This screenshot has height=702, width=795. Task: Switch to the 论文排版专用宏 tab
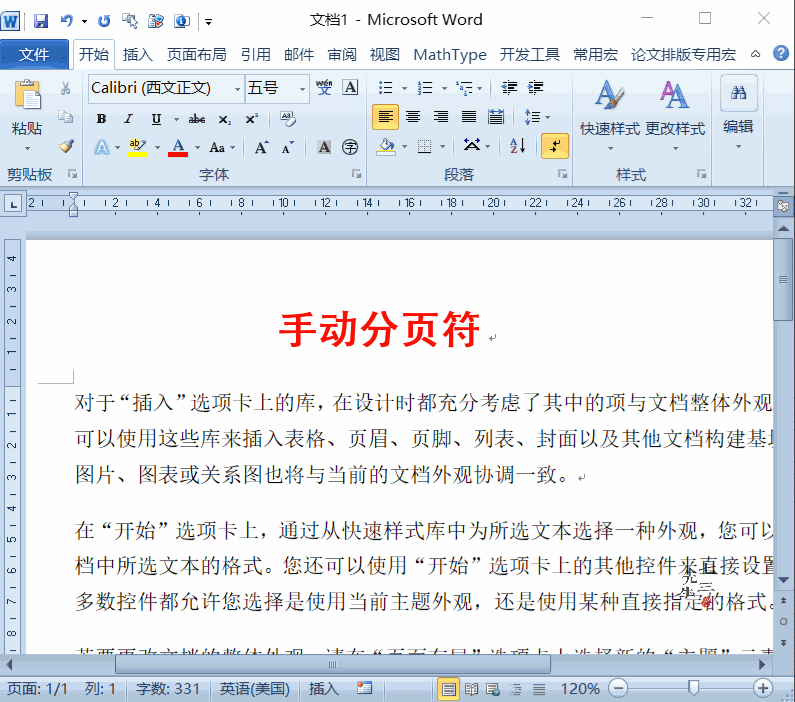point(683,54)
